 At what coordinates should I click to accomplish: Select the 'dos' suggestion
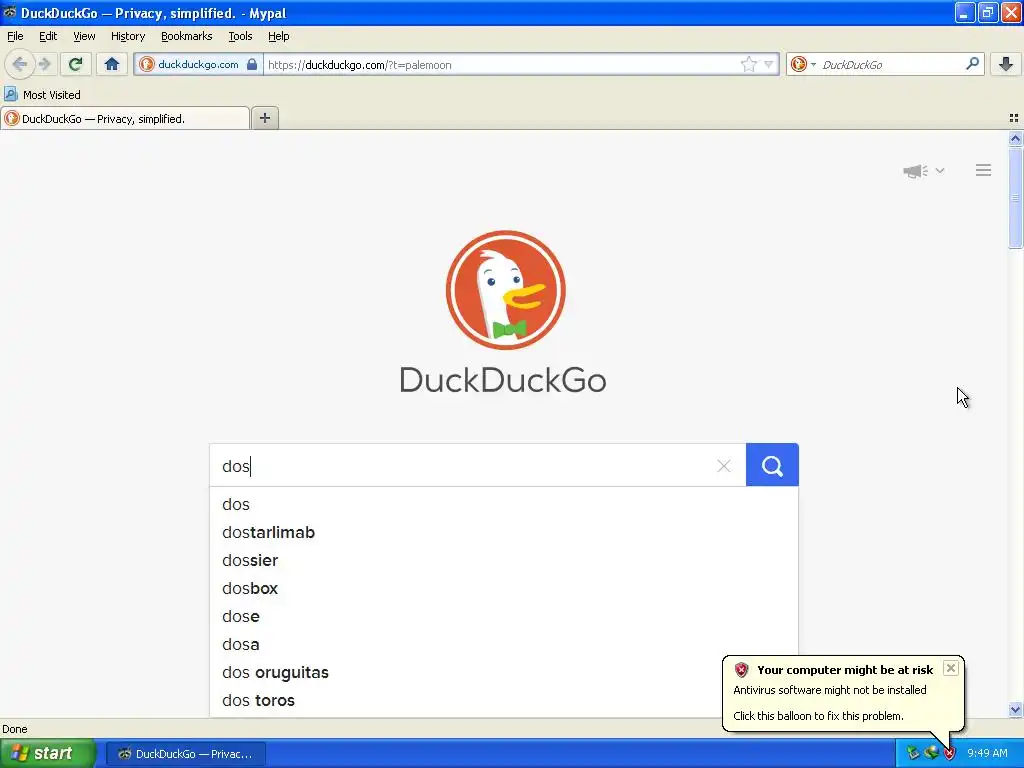pos(504,504)
